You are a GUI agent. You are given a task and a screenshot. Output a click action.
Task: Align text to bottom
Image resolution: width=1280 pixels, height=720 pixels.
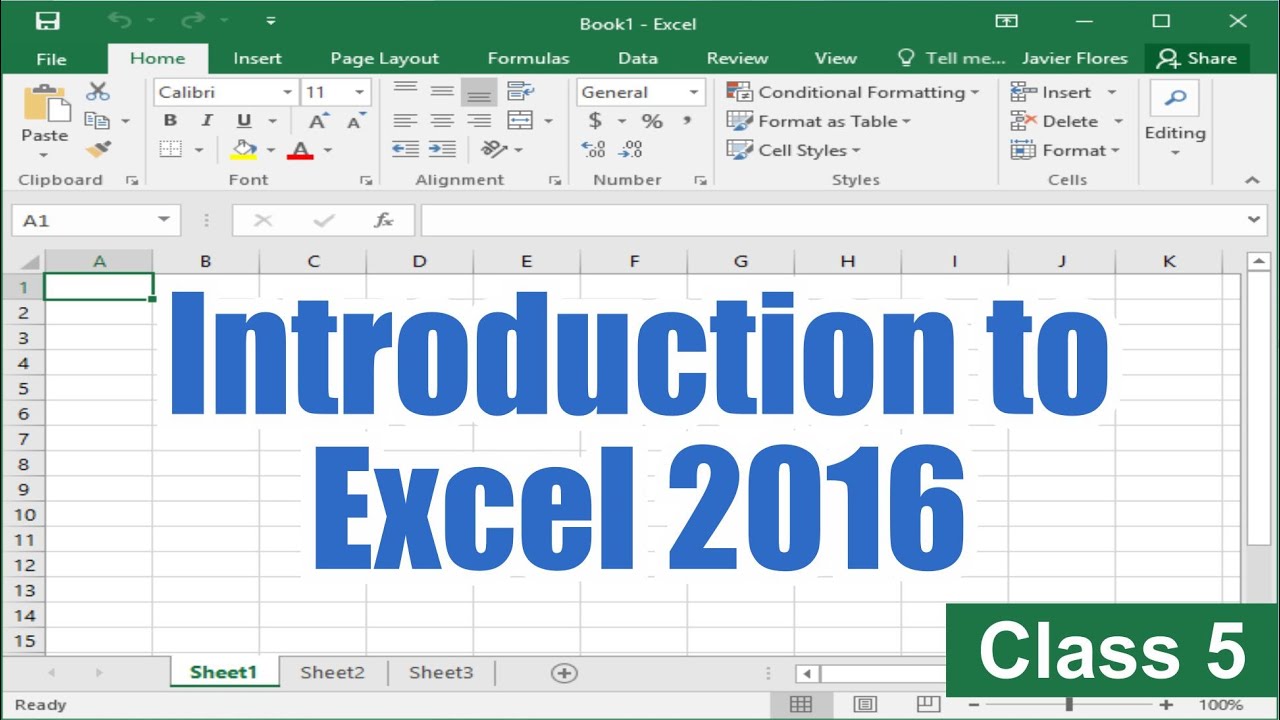pos(479,92)
